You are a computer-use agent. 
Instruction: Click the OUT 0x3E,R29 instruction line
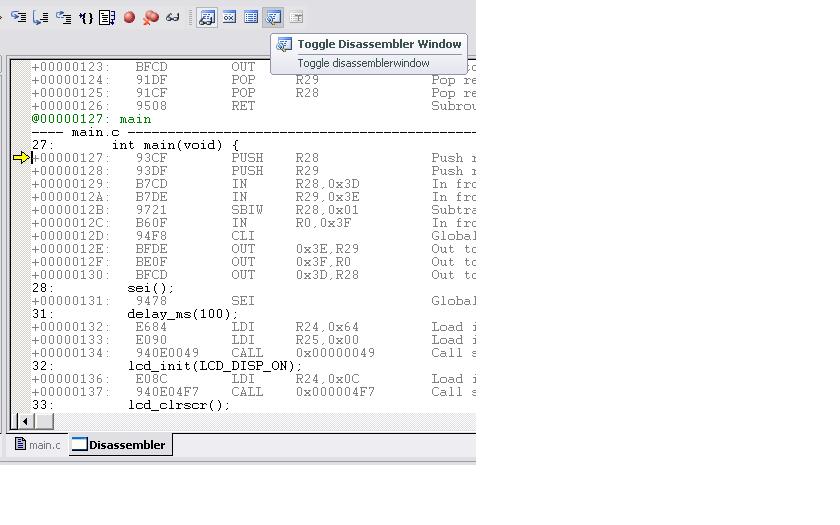pos(253,249)
